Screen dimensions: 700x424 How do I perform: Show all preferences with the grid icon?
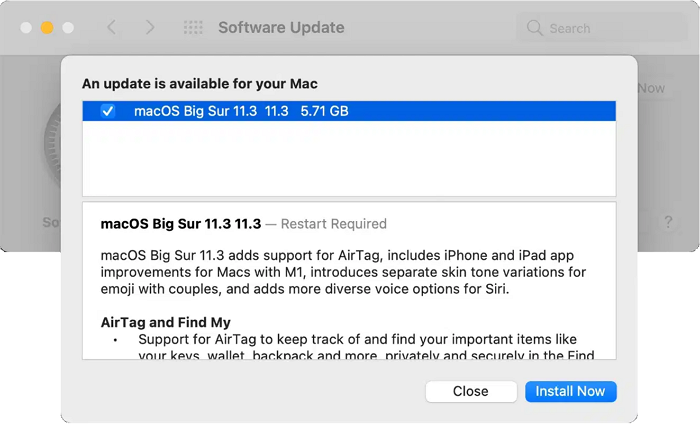(193, 28)
